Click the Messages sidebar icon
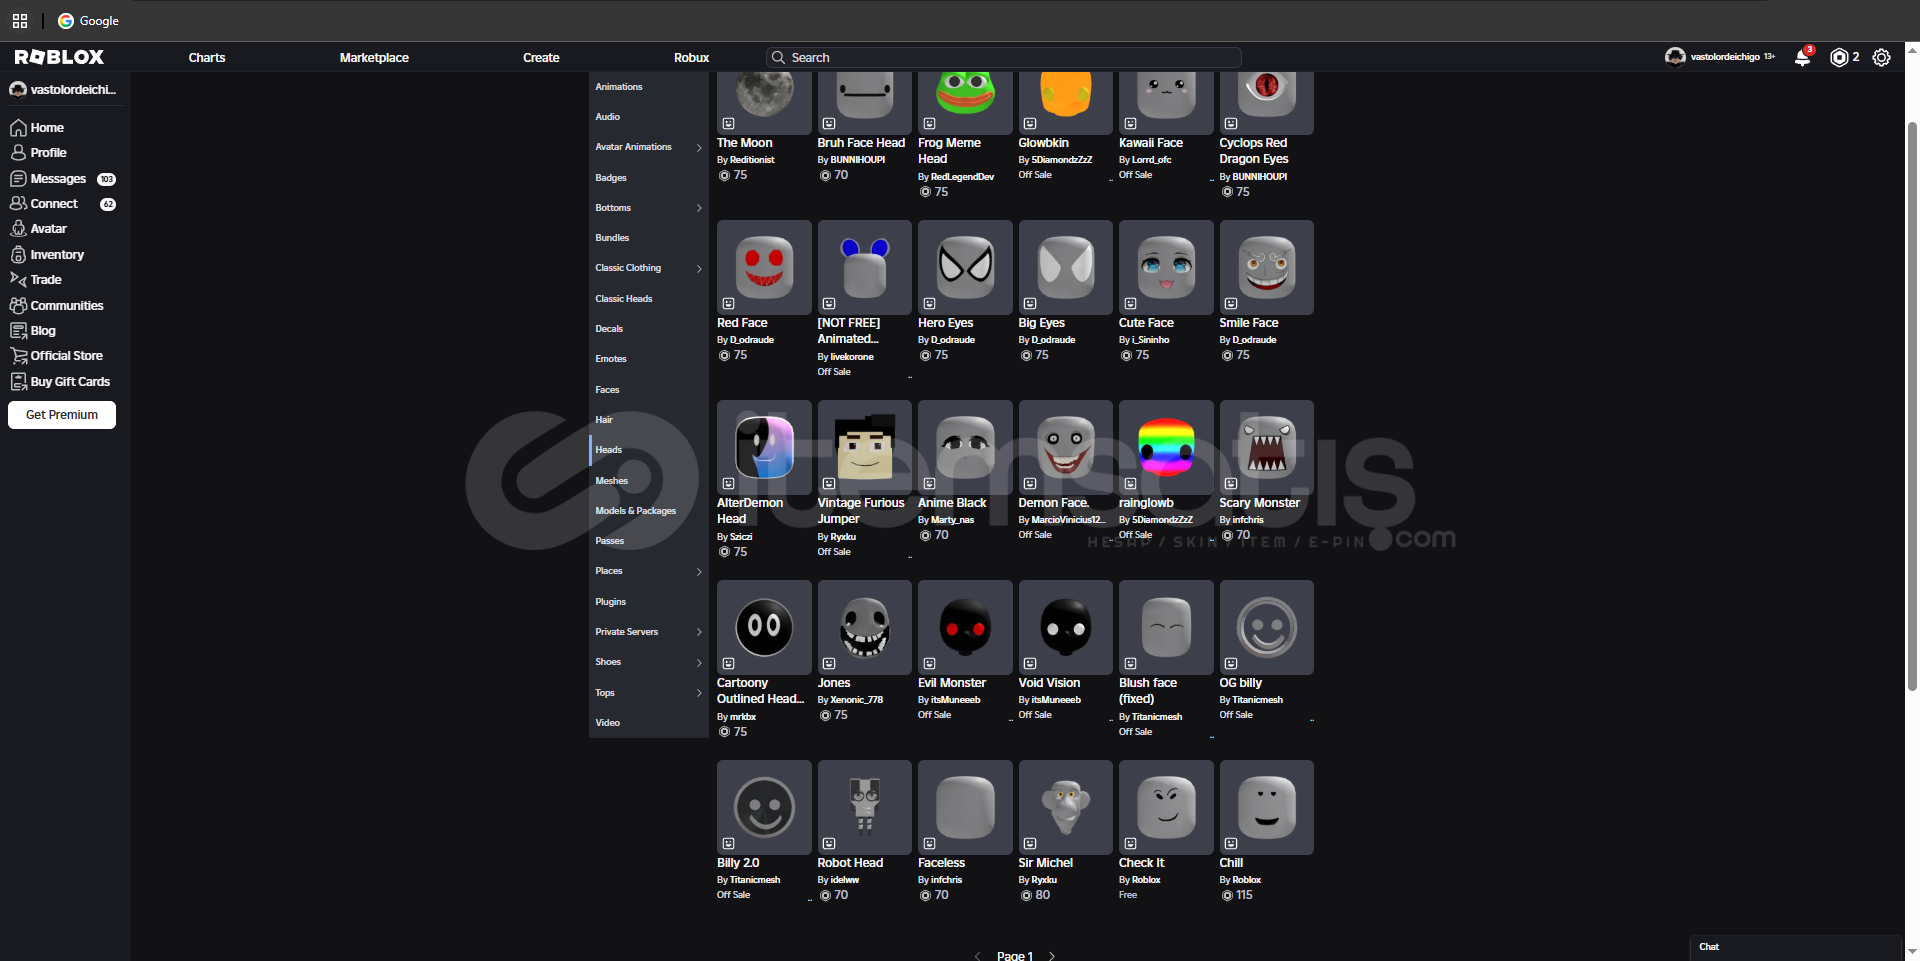This screenshot has width=1920, height=961. (18, 179)
